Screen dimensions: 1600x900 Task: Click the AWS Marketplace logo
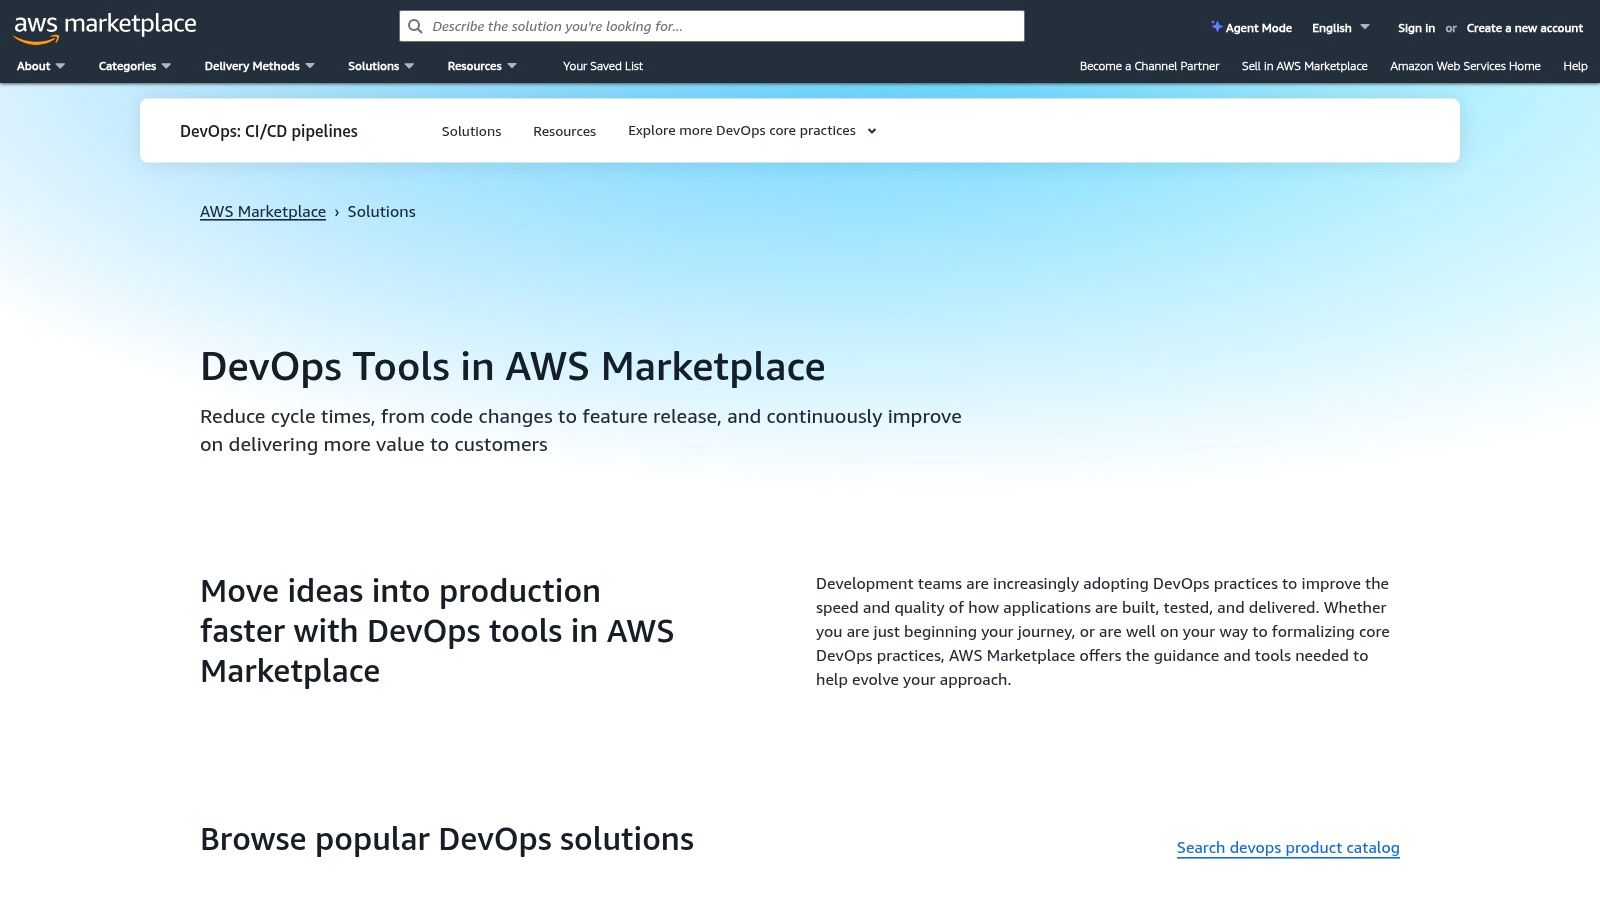point(105,27)
